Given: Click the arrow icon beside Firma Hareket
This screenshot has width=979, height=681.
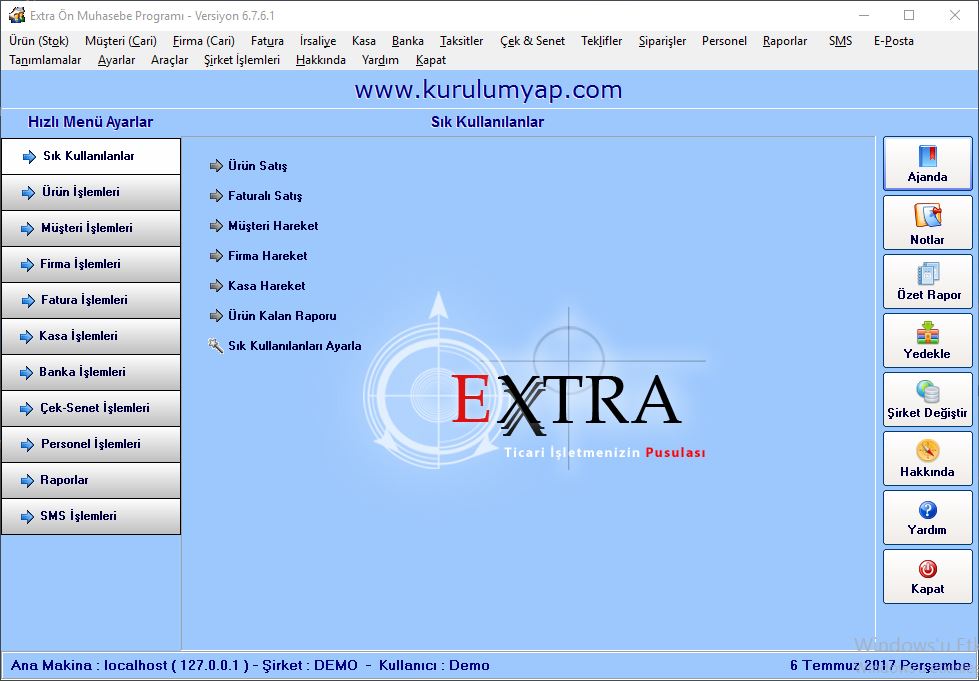Looking at the screenshot, I should [x=216, y=256].
